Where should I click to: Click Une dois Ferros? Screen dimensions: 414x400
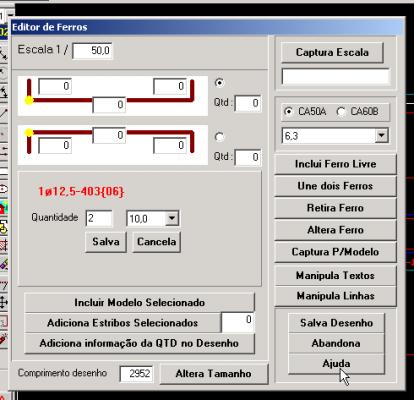(335, 186)
